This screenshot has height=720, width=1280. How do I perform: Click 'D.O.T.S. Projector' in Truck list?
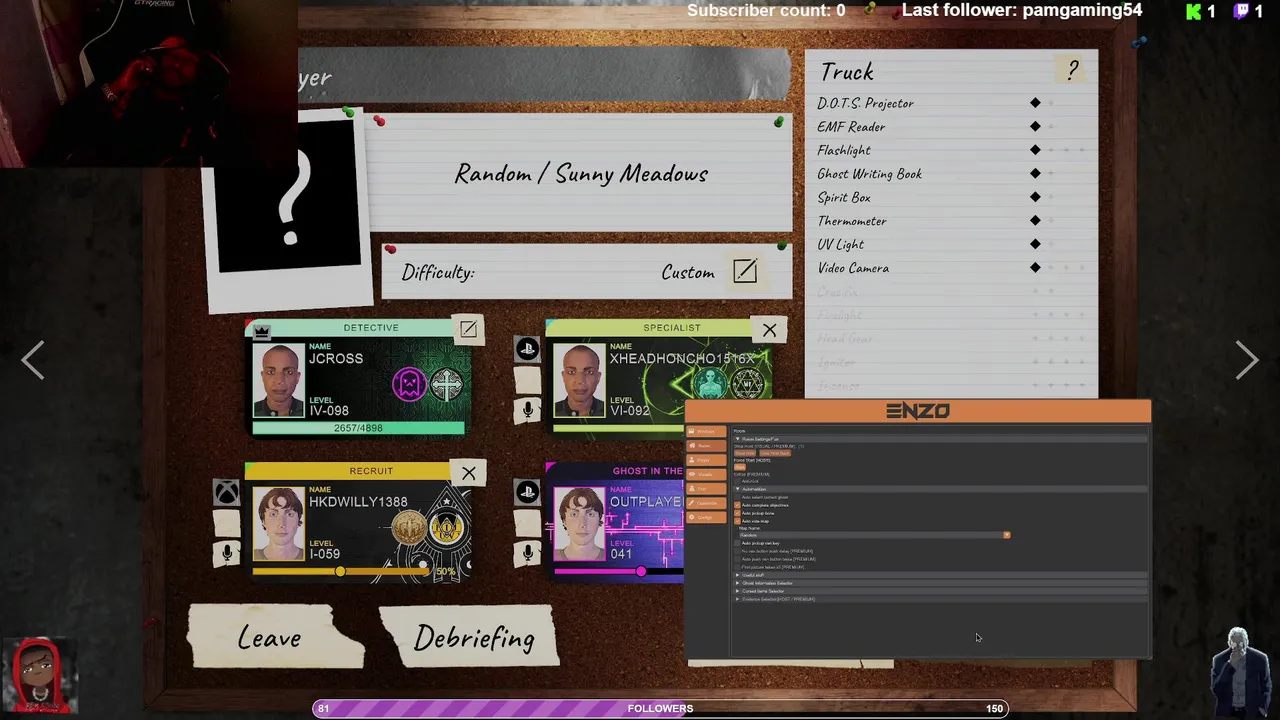(866, 103)
